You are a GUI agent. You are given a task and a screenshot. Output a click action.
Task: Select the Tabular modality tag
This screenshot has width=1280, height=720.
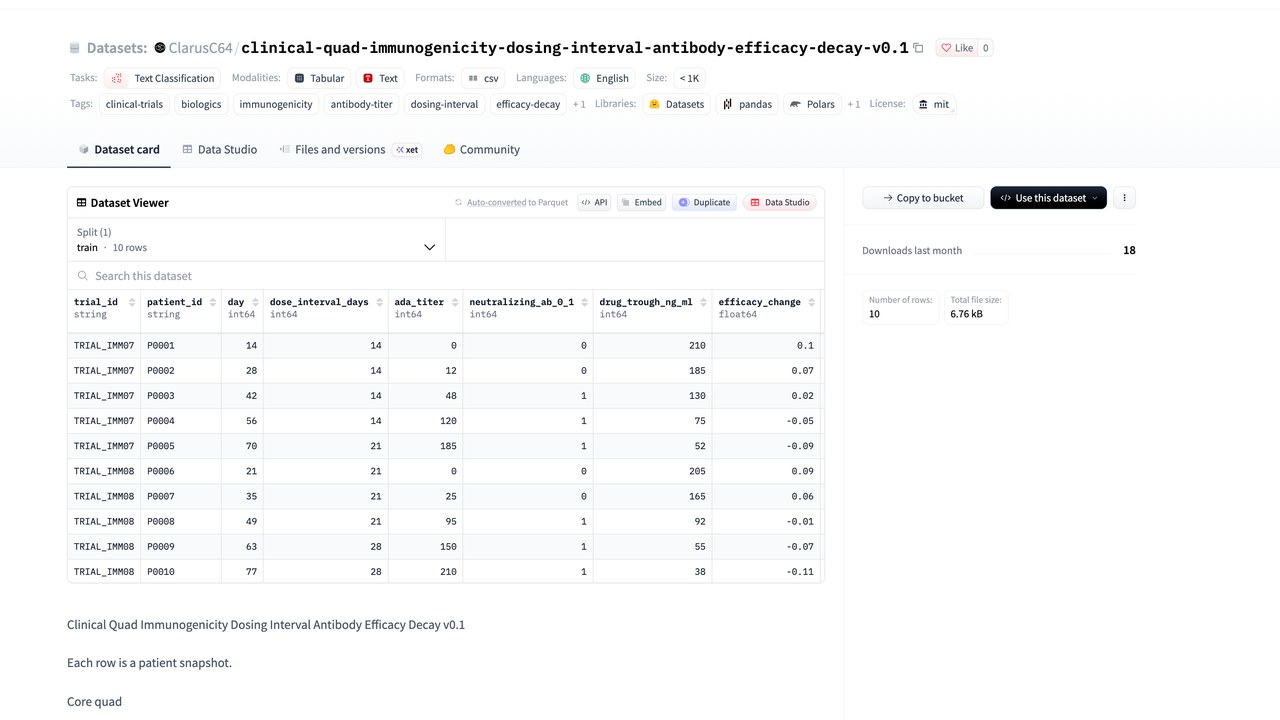click(x=319, y=78)
